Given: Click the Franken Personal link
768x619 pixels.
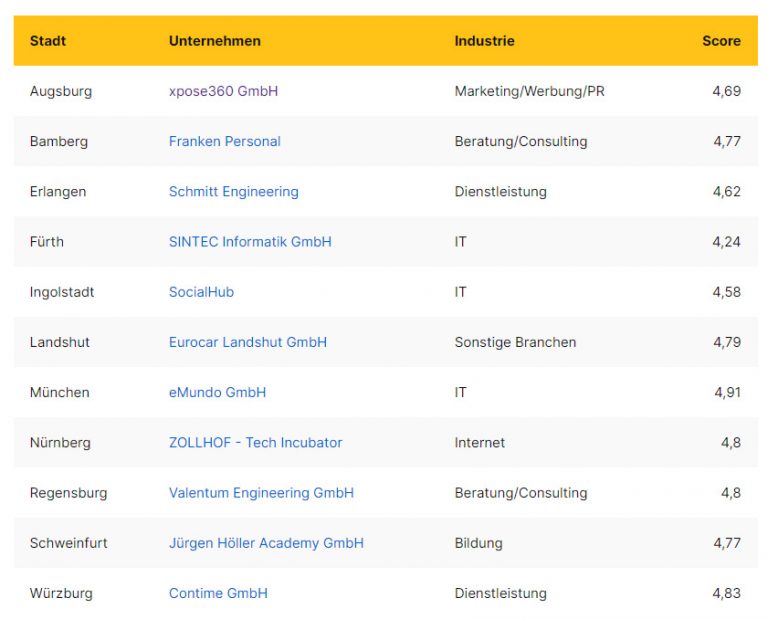Looking at the screenshot, I should (224, 141).
